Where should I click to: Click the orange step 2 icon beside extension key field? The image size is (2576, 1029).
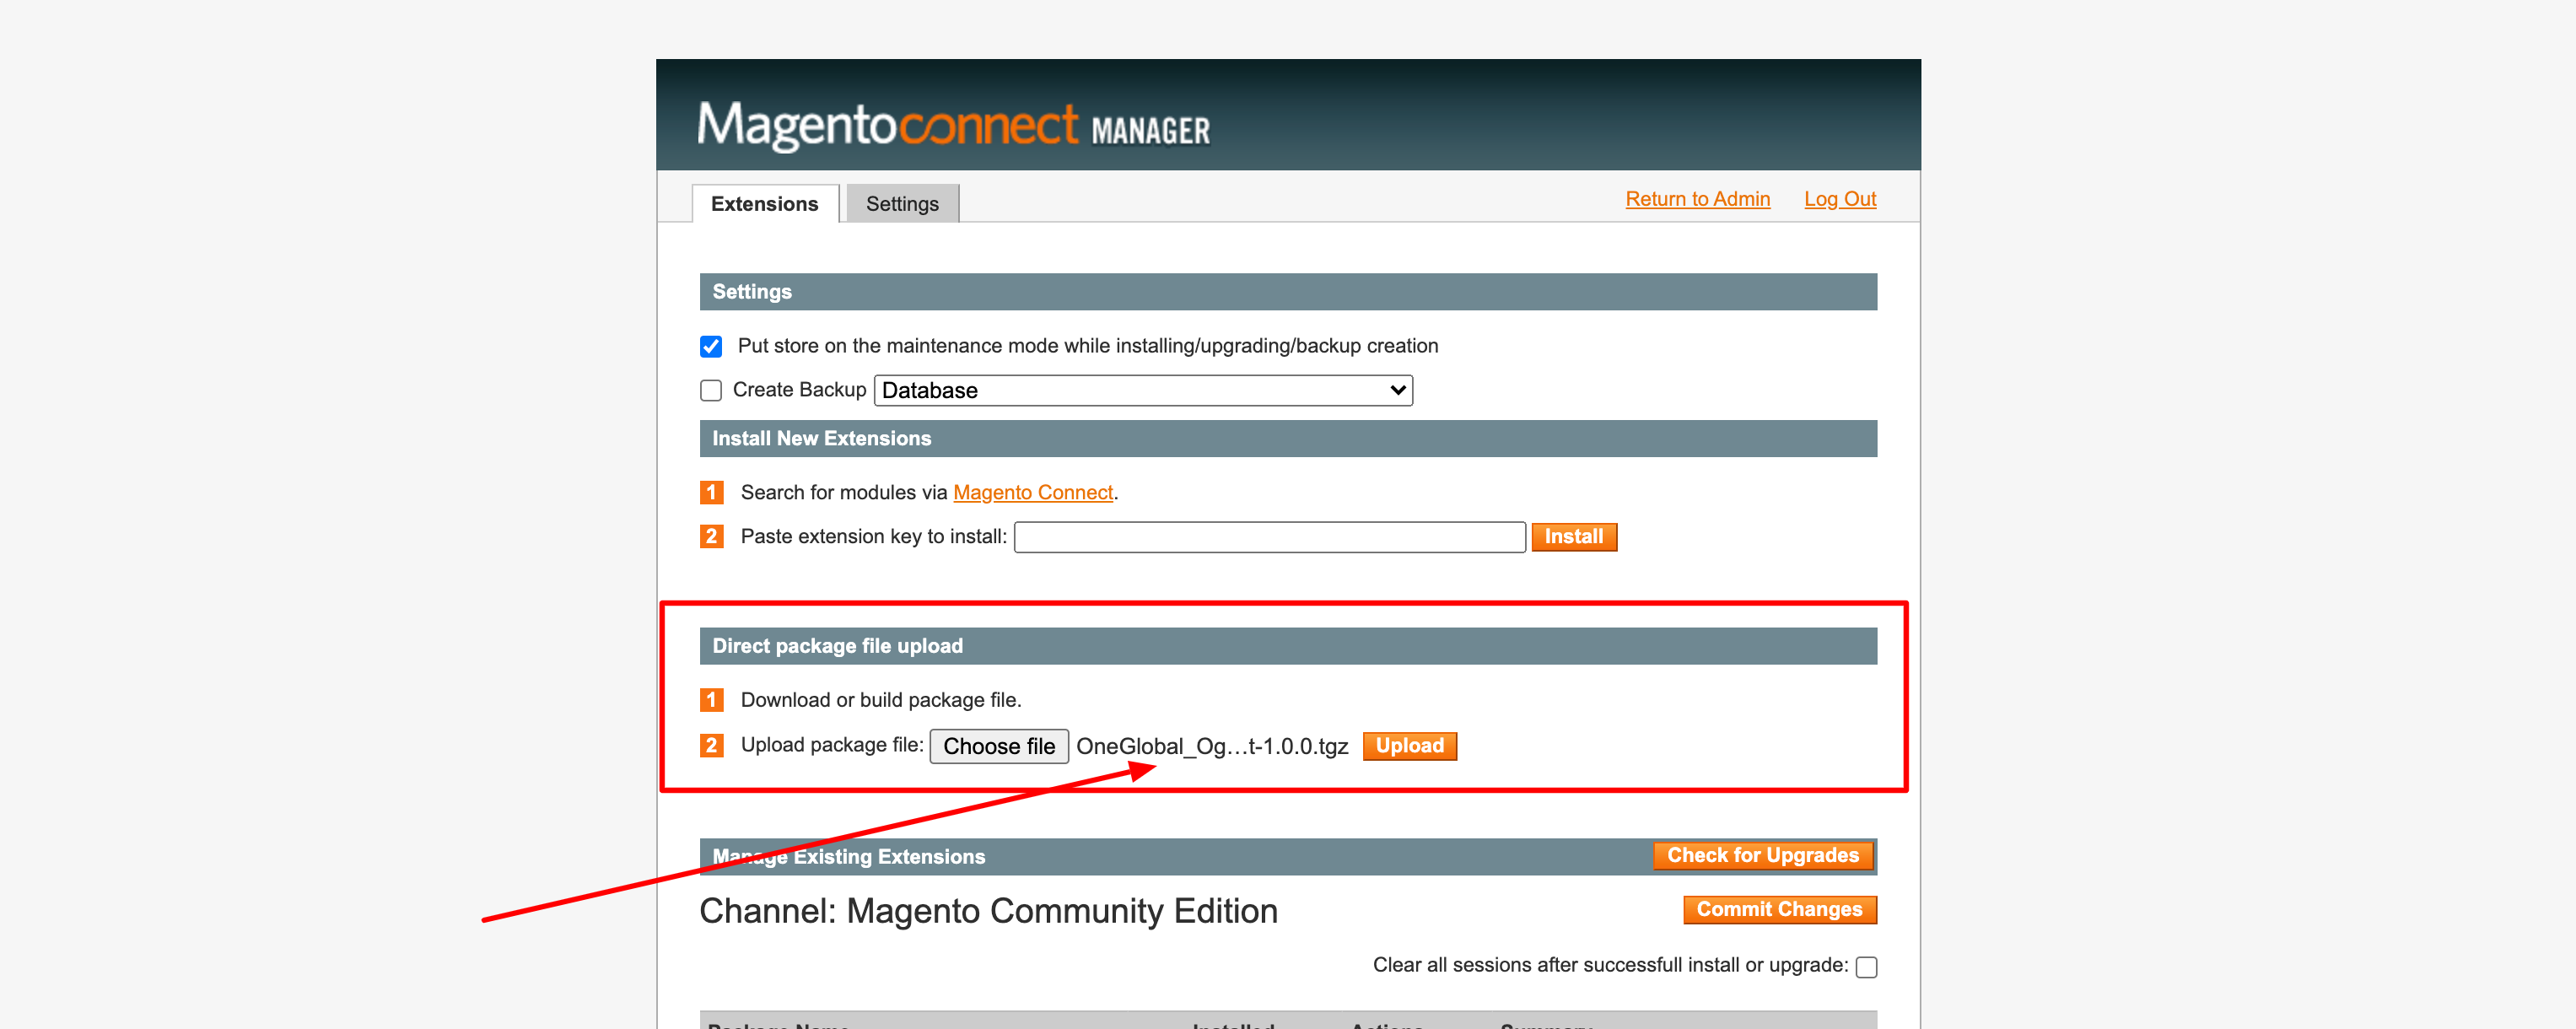click(x=711, y=537)
